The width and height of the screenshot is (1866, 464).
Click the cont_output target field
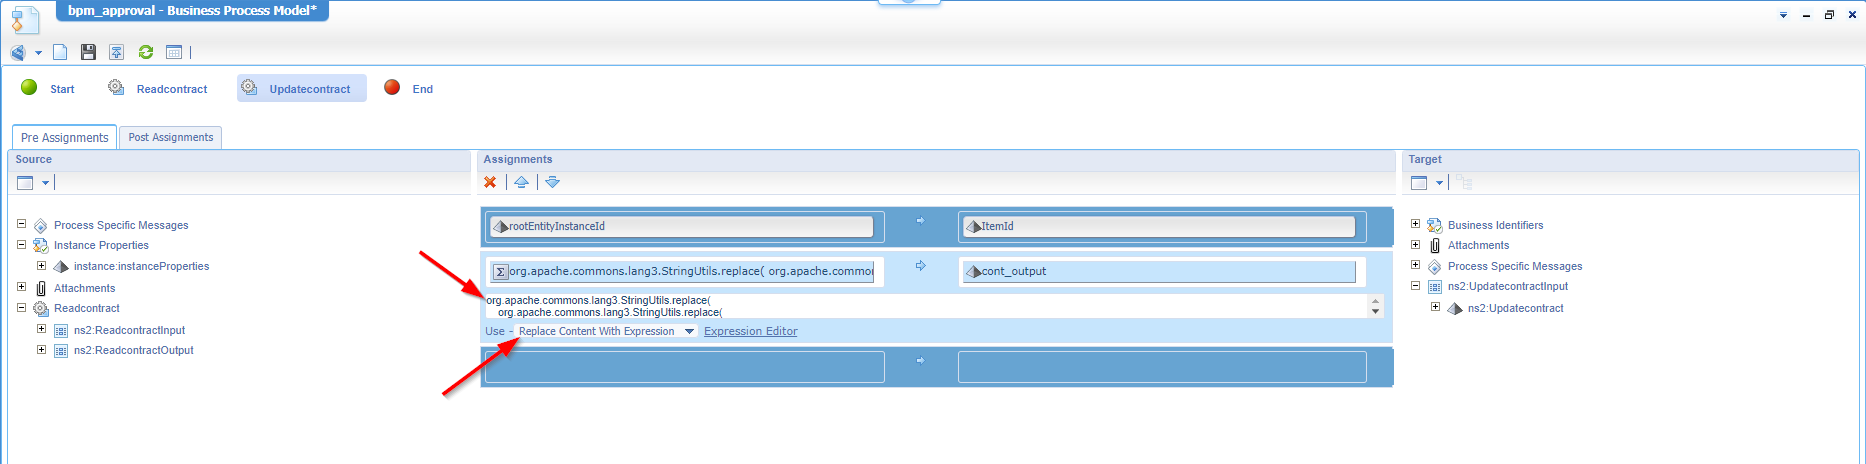1159,271
